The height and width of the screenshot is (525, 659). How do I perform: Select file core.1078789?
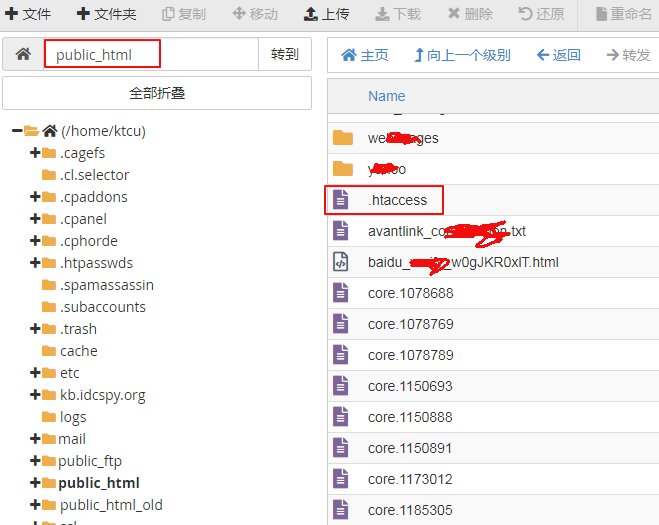pos(411,355)
